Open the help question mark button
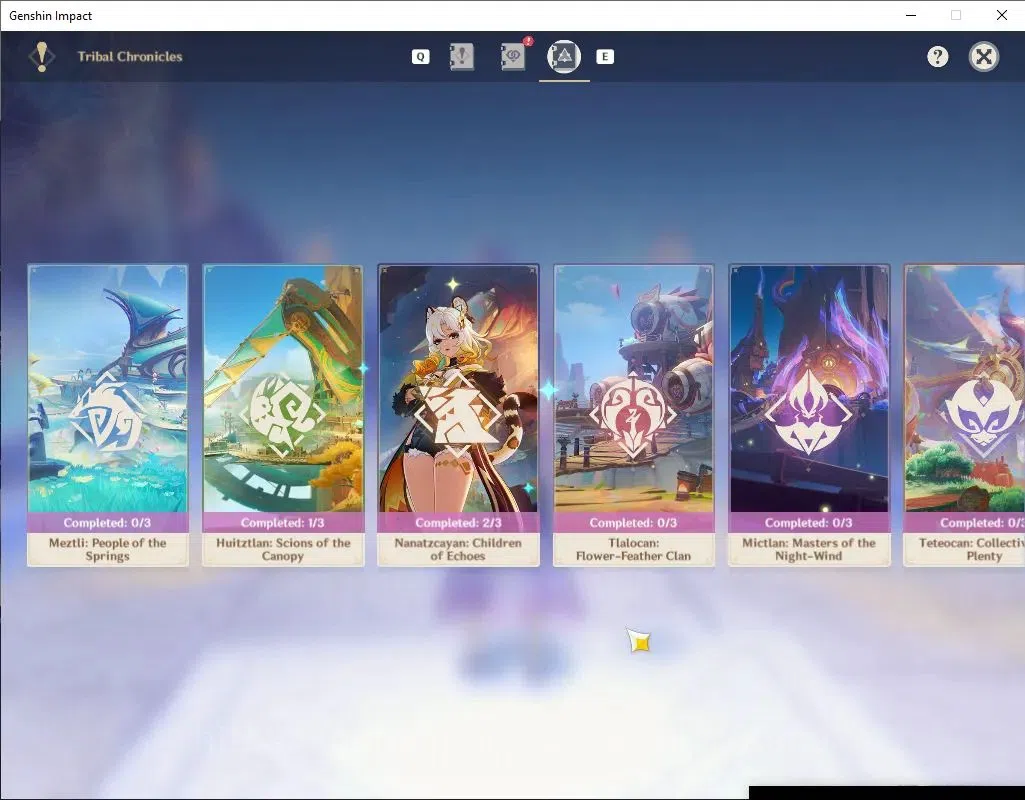The width and height of the screenshot is (1025, 800). tap(937, 57)
